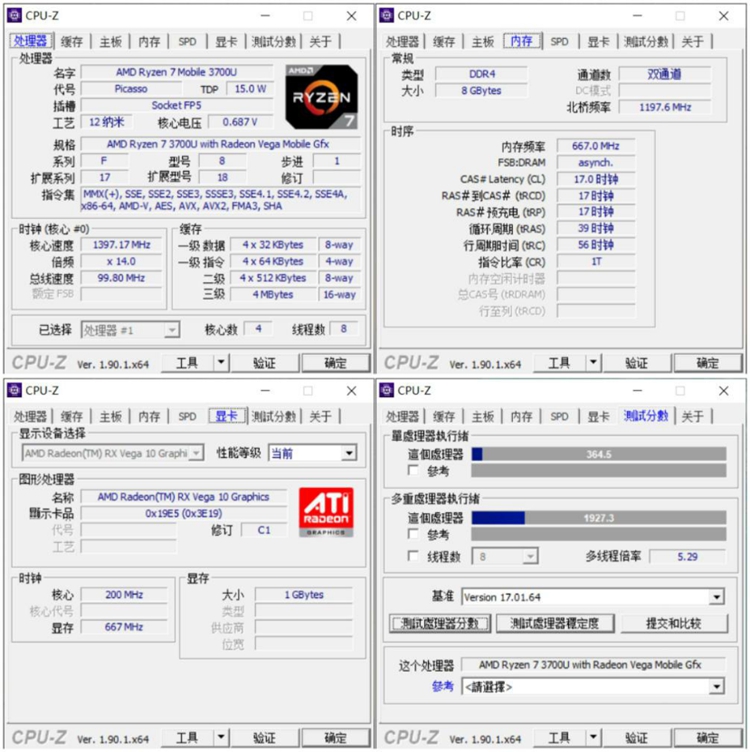Select 内存 tab in the graphics window
The height and width of the screenshot is (752, 750).
pyautogui.click(x=149, y=416)
